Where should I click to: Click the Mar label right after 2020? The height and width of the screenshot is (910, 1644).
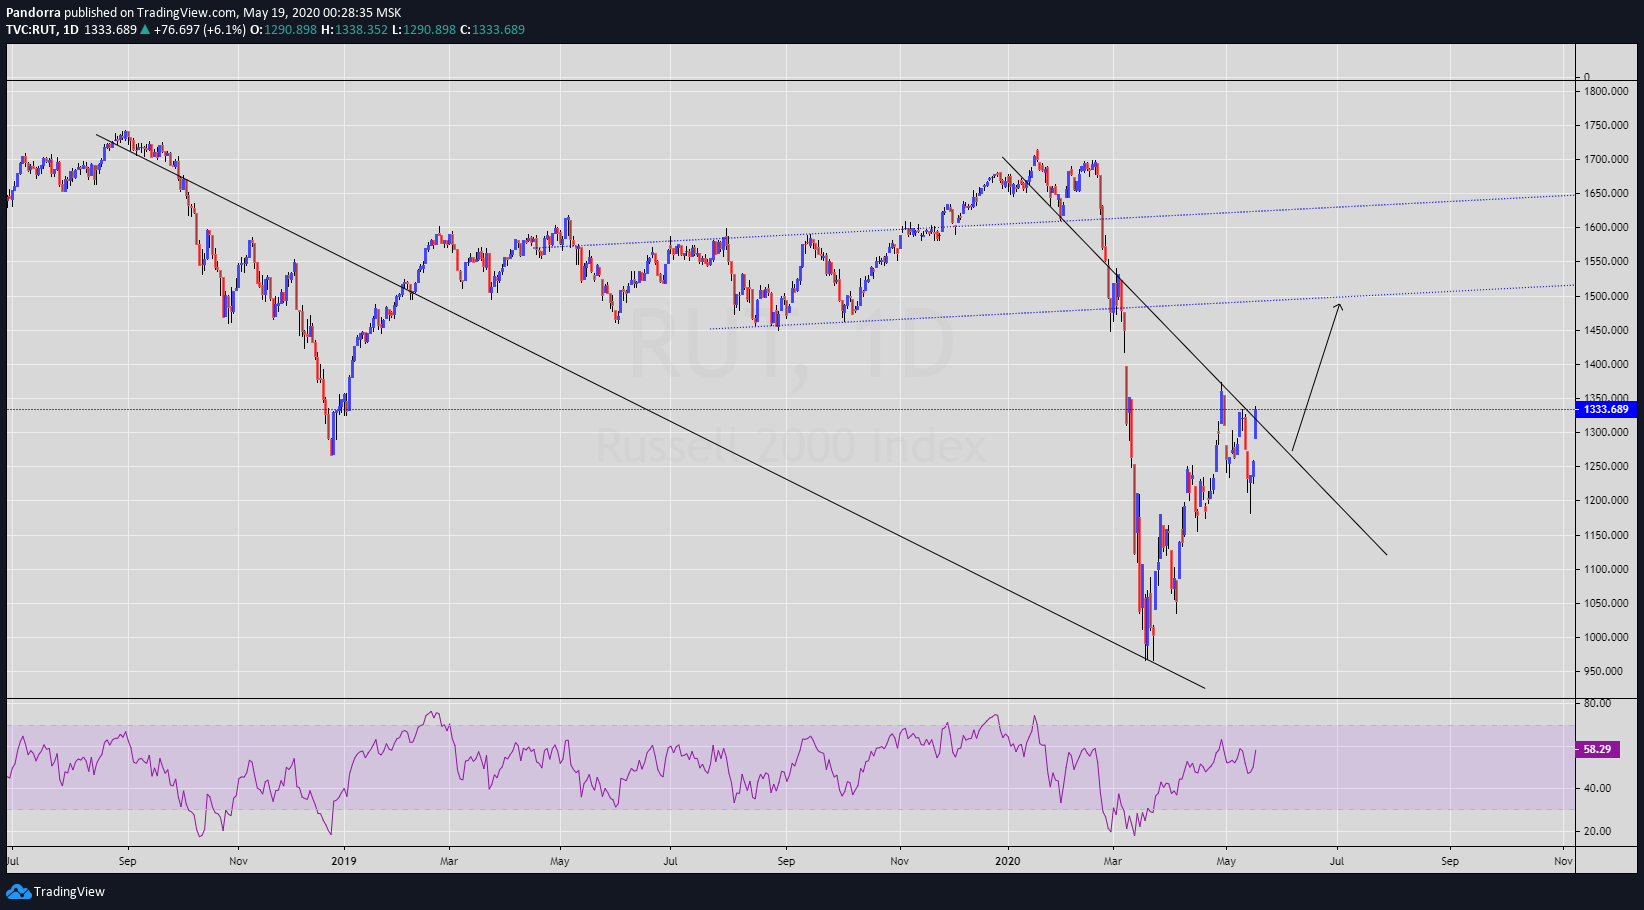coord(1112,861)
